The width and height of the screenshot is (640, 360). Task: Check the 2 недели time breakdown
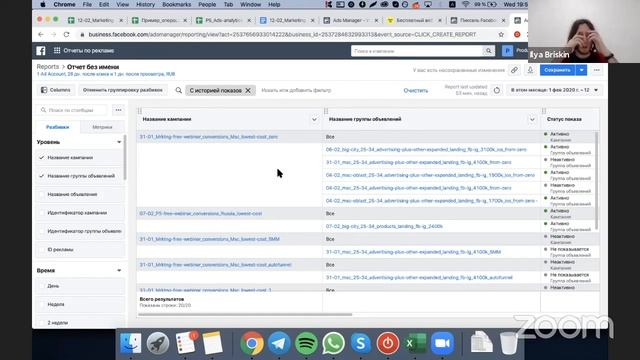click(42, 323)
